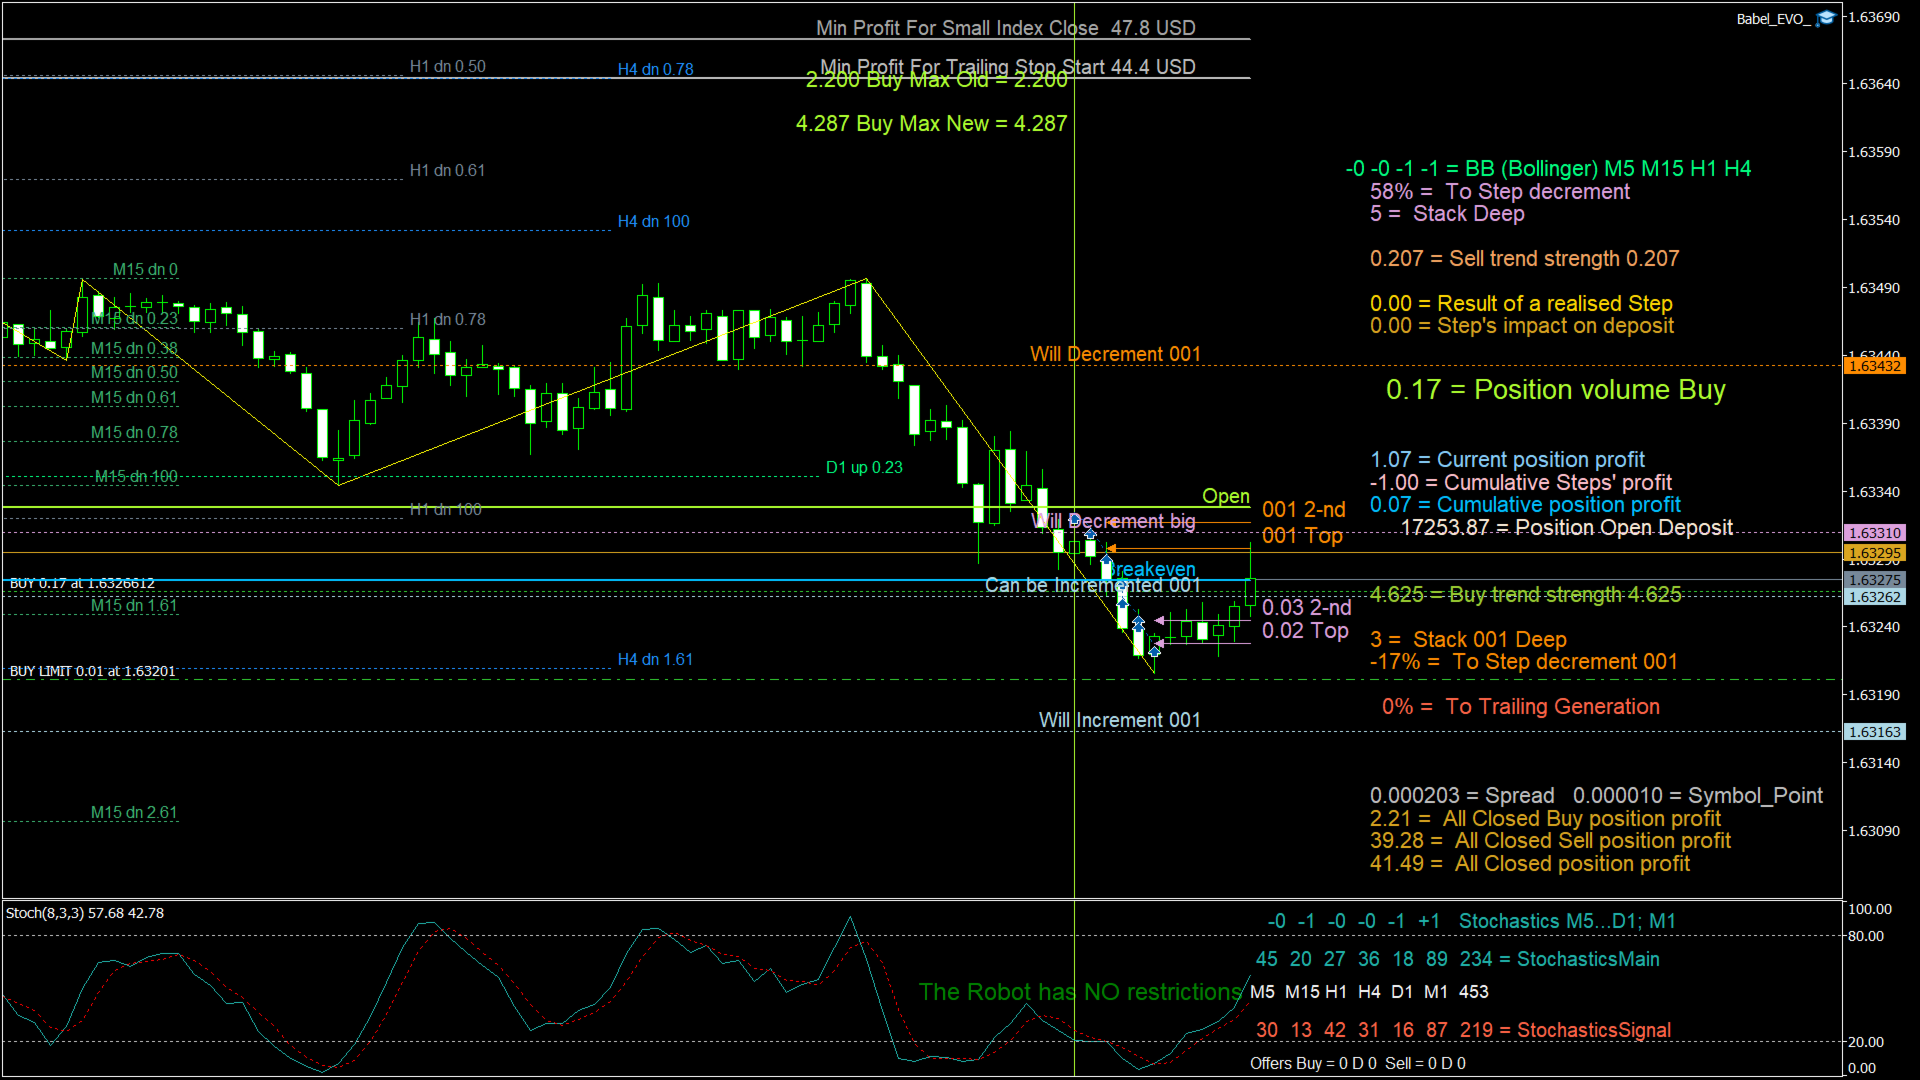Click the Will Increment 001 level label

coord(1119,720)
